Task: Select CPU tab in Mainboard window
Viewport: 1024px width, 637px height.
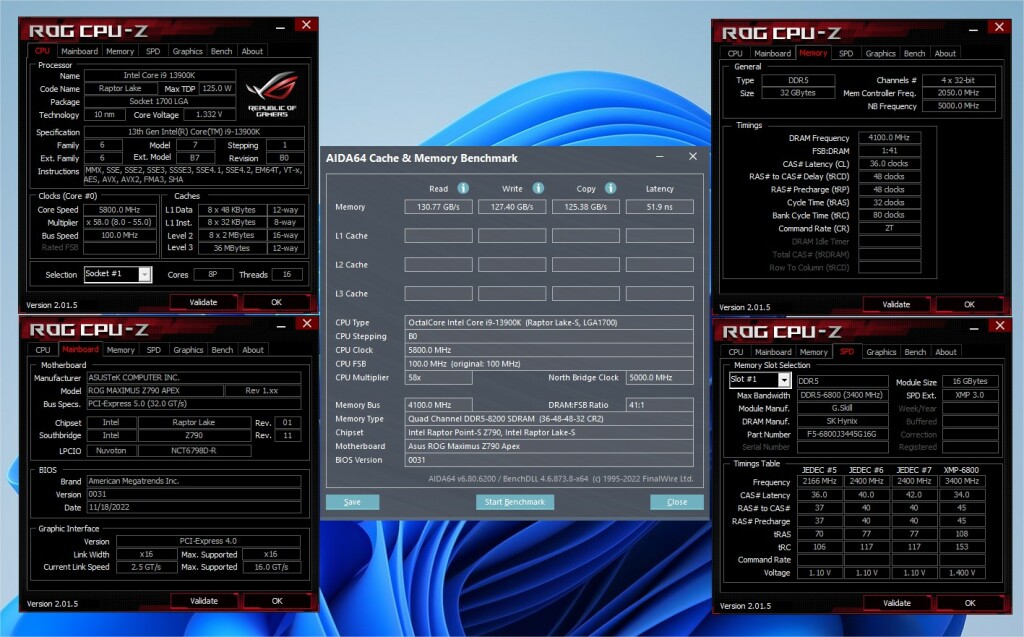Action: 43,350
